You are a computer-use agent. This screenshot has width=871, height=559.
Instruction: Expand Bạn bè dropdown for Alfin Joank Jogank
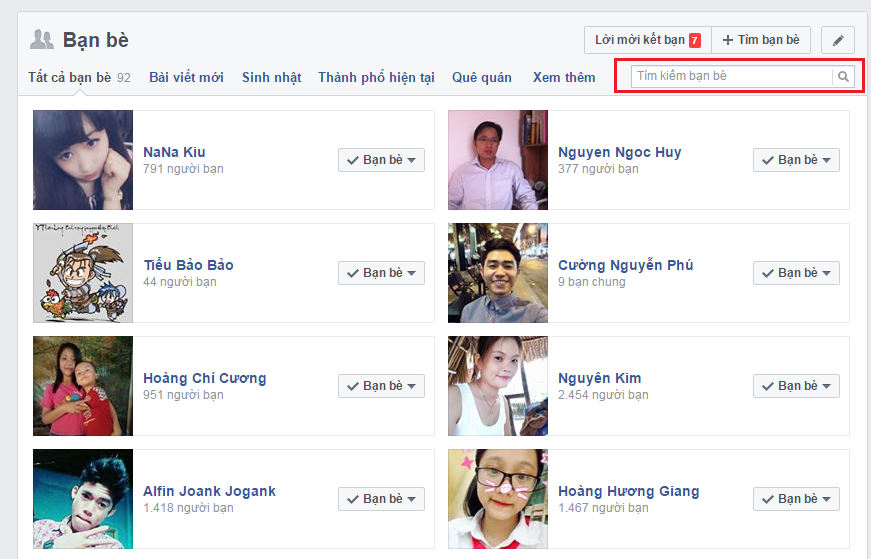(381, 499)
